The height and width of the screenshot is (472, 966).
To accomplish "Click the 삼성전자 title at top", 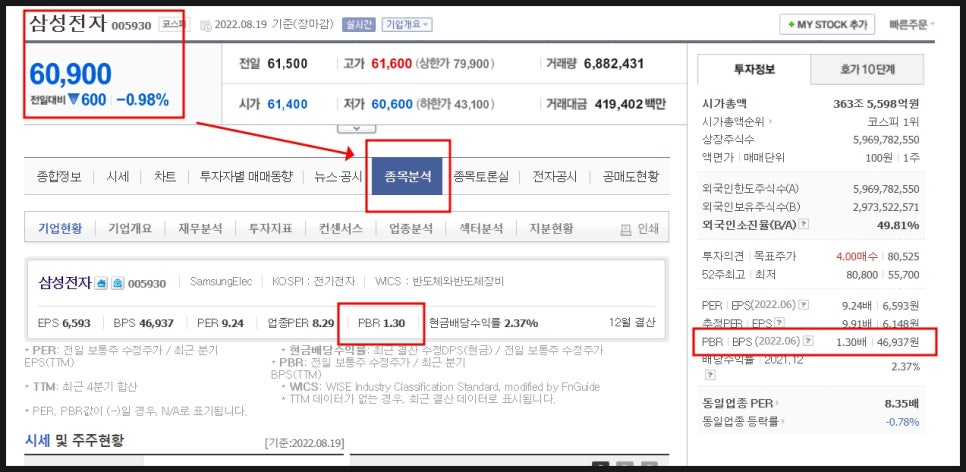I will coord(68,23).
